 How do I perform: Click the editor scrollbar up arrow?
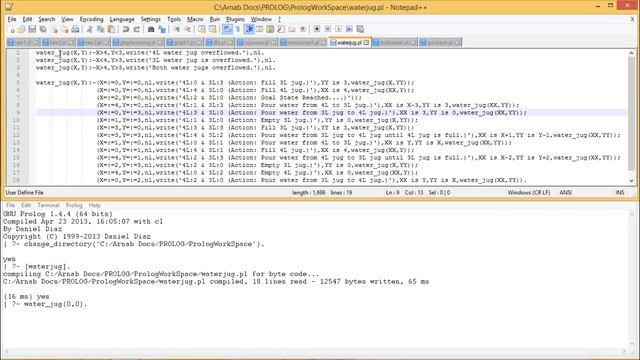point(631,53)
